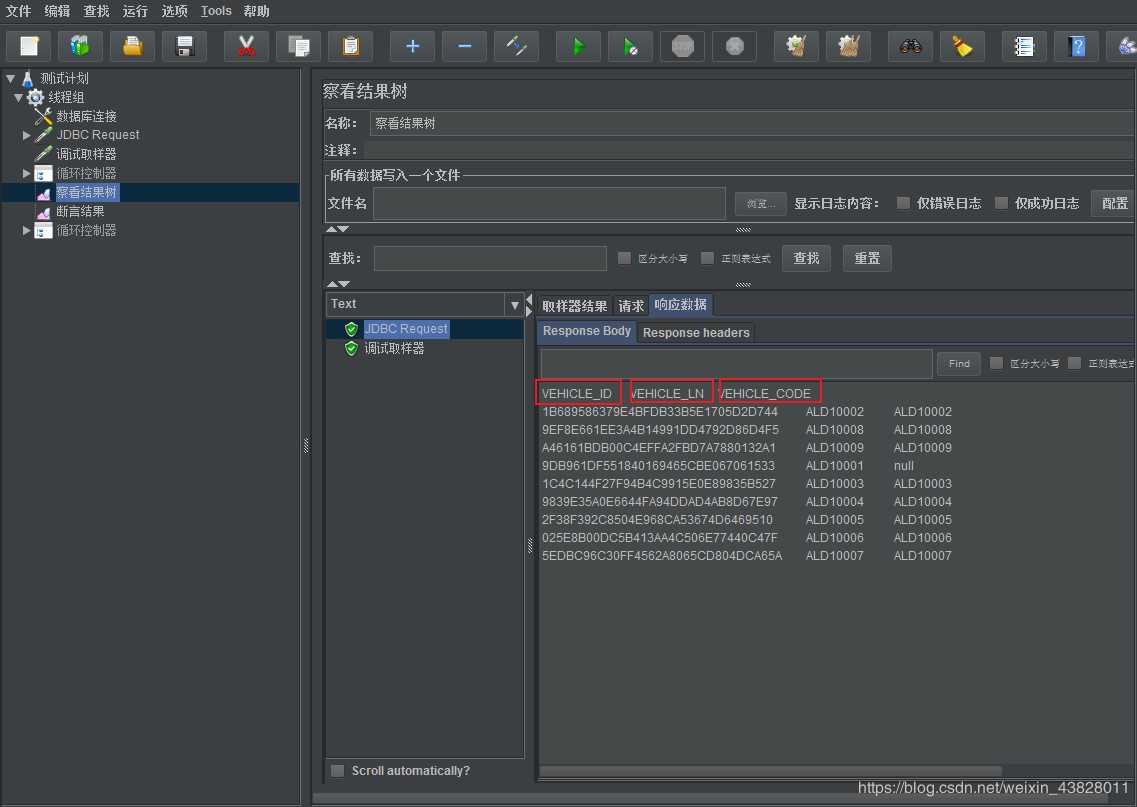This screenshot has width=1137, height=807.
Task: Click the response Find text field
Action: pyautogui.click(x=737, y=363)
